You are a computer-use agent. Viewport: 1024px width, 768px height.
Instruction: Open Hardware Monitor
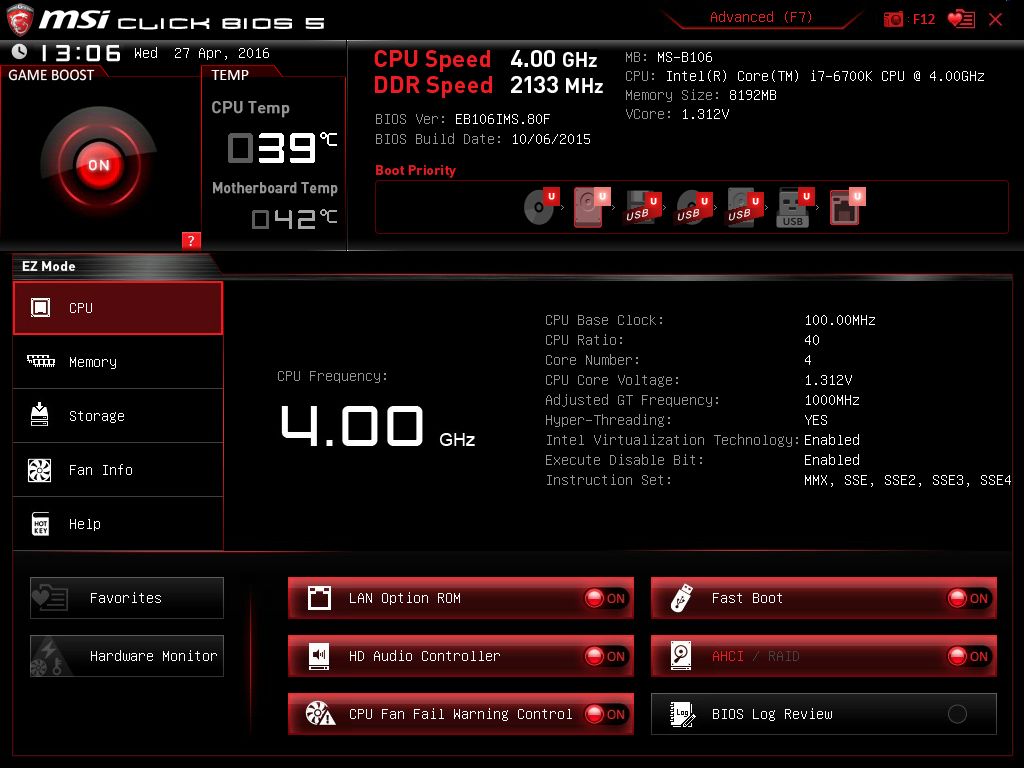coord(127,656)
